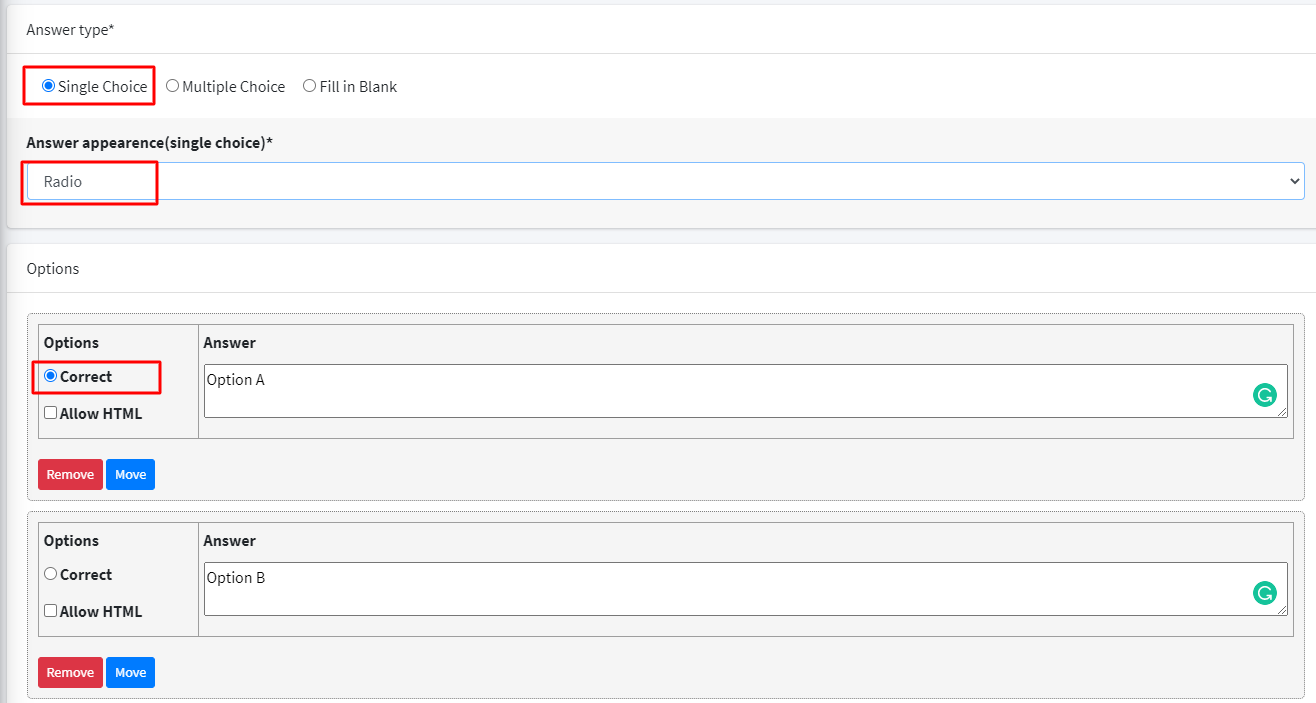This screenshot has width=1316, height=703.
Task: Move the Option A answer block
Action: [130, 474]
